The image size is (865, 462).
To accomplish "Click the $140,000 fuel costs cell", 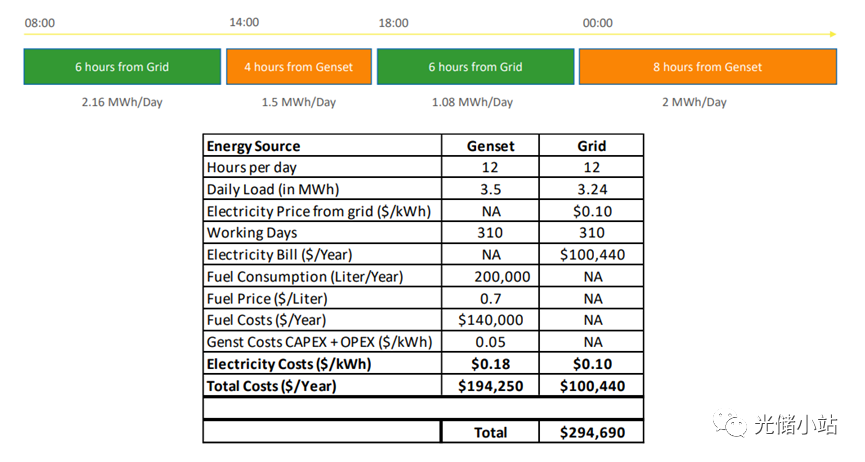I will (491, 320).
